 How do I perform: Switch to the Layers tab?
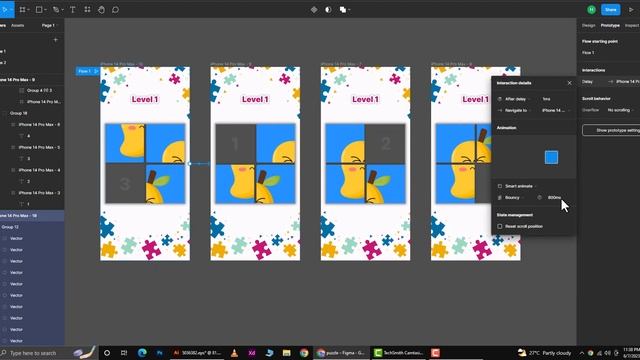[x=3, y=25]
